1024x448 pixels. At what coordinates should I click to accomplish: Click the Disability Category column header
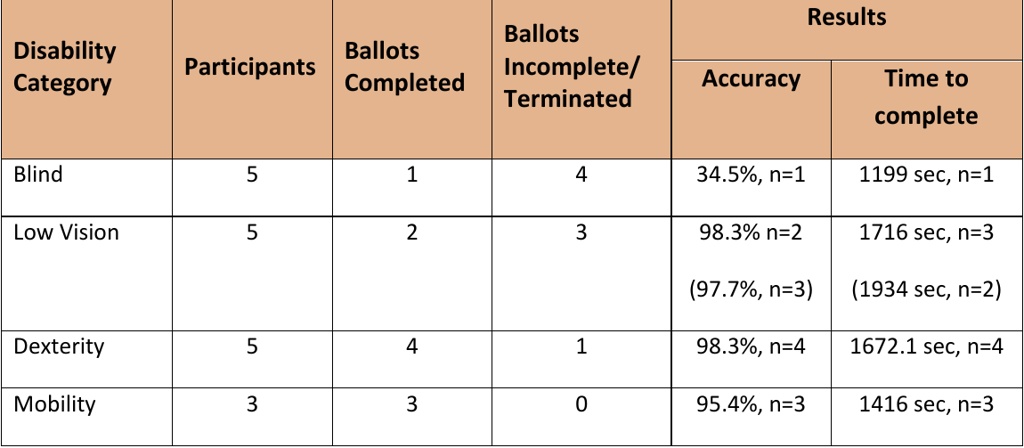[x=65, y=67]
